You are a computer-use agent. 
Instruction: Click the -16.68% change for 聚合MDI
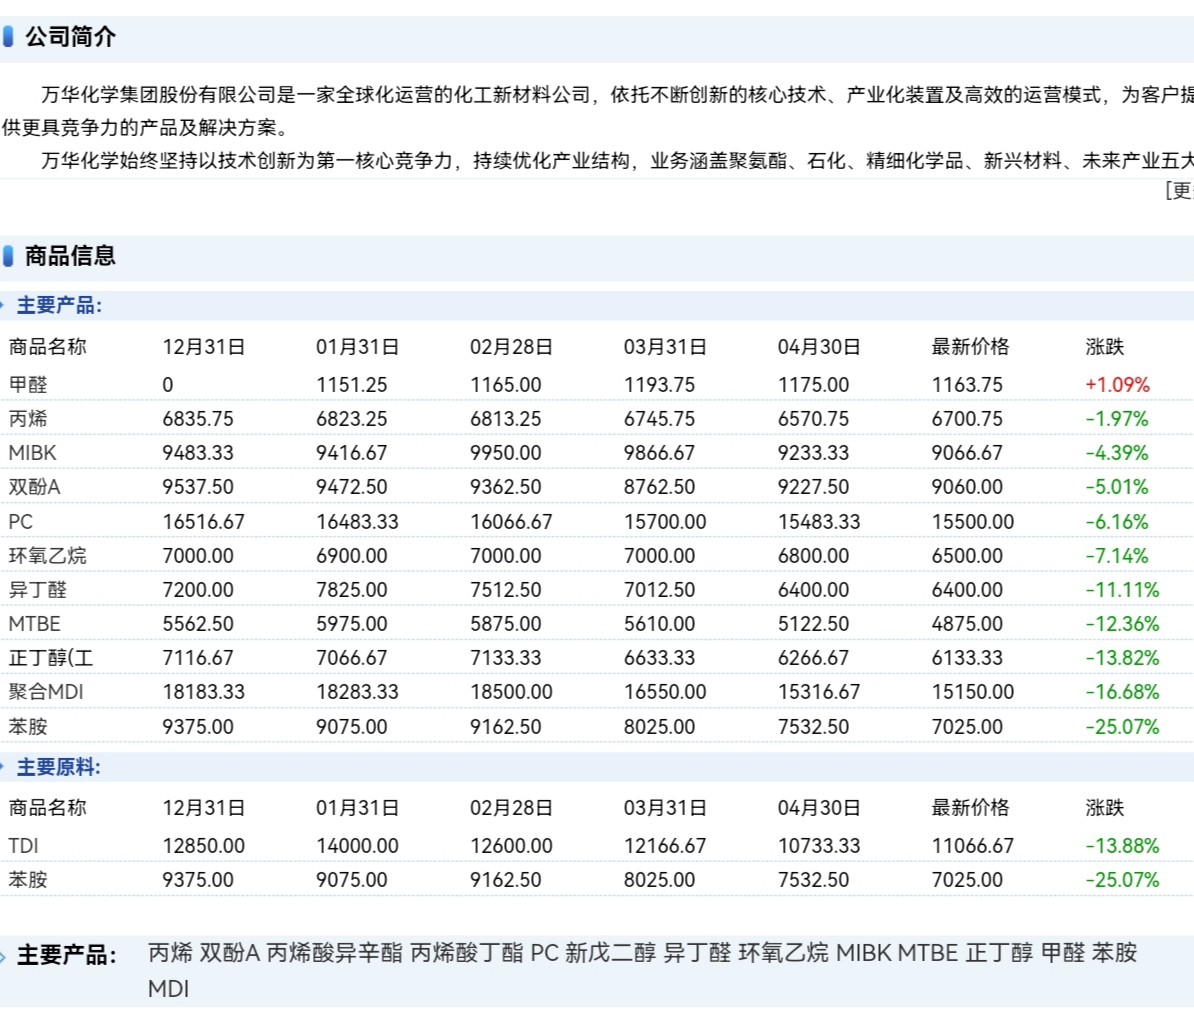[x=1122, y=692]
